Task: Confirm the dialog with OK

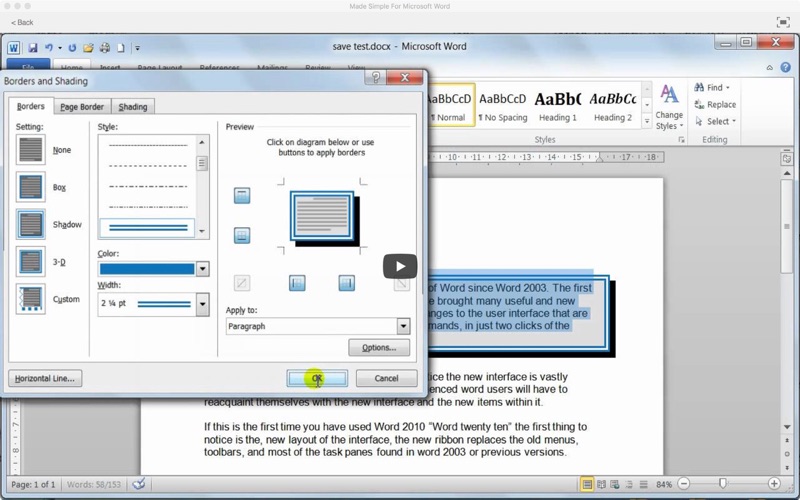Action: coord(317,378)
